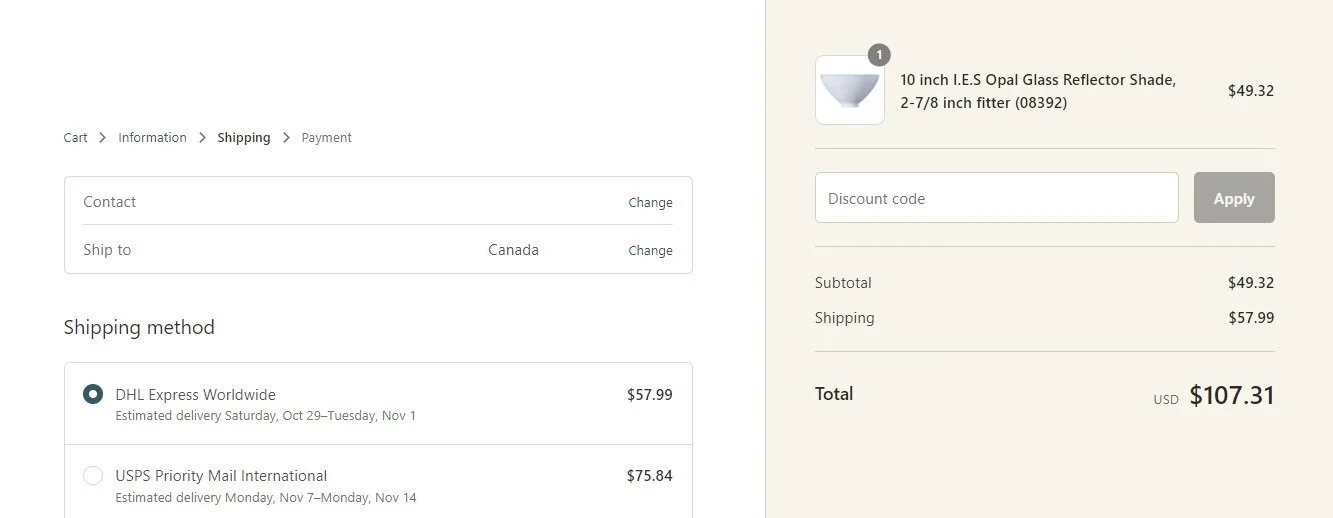Click the $75.84 USPS shipping price
The width and height of the screenshot is (1333, 518).
(x=649, y=476)
